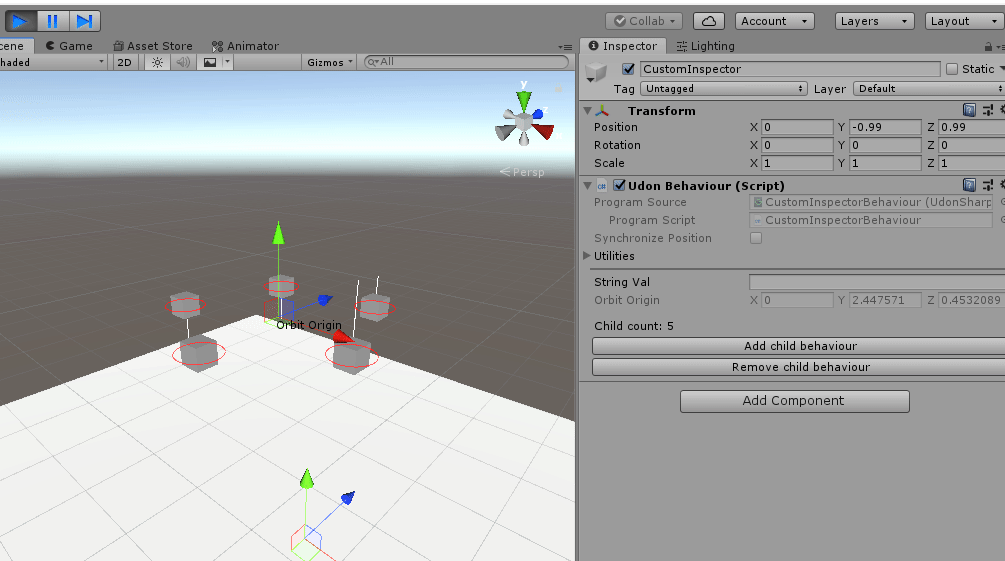This screenshot has height=561, width=1005.
Task: Switch to the Lighting tab
Action: (706, 46)
